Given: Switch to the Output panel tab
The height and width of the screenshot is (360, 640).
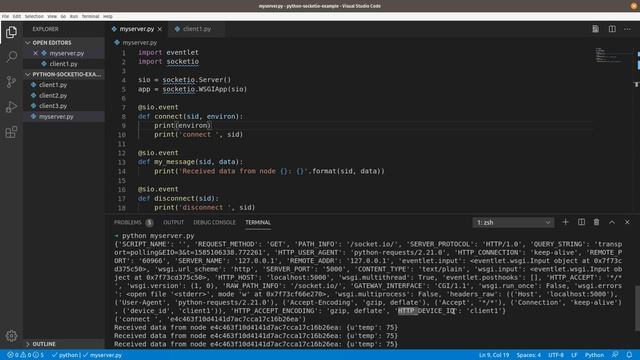Looking at the screenshot, I should (173, 222).
